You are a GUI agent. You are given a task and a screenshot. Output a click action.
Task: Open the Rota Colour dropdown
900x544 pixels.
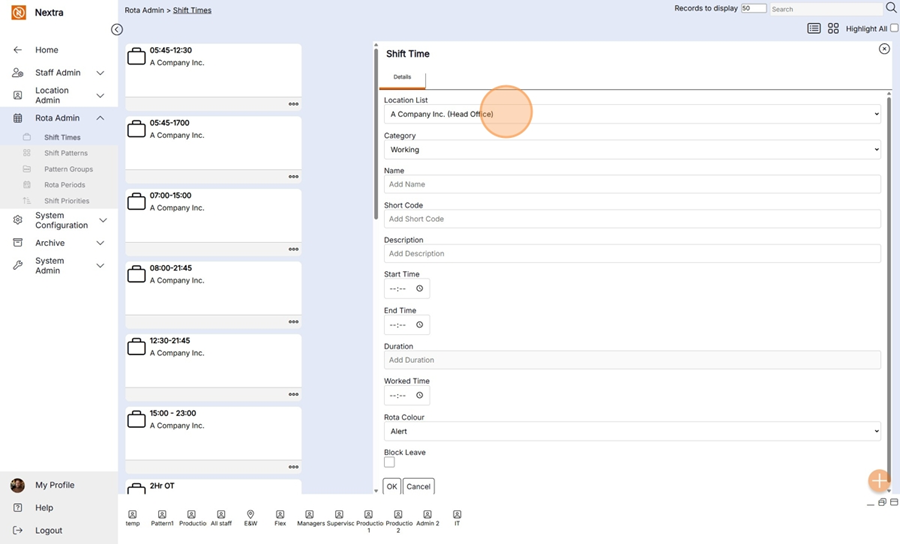(632, 432)
